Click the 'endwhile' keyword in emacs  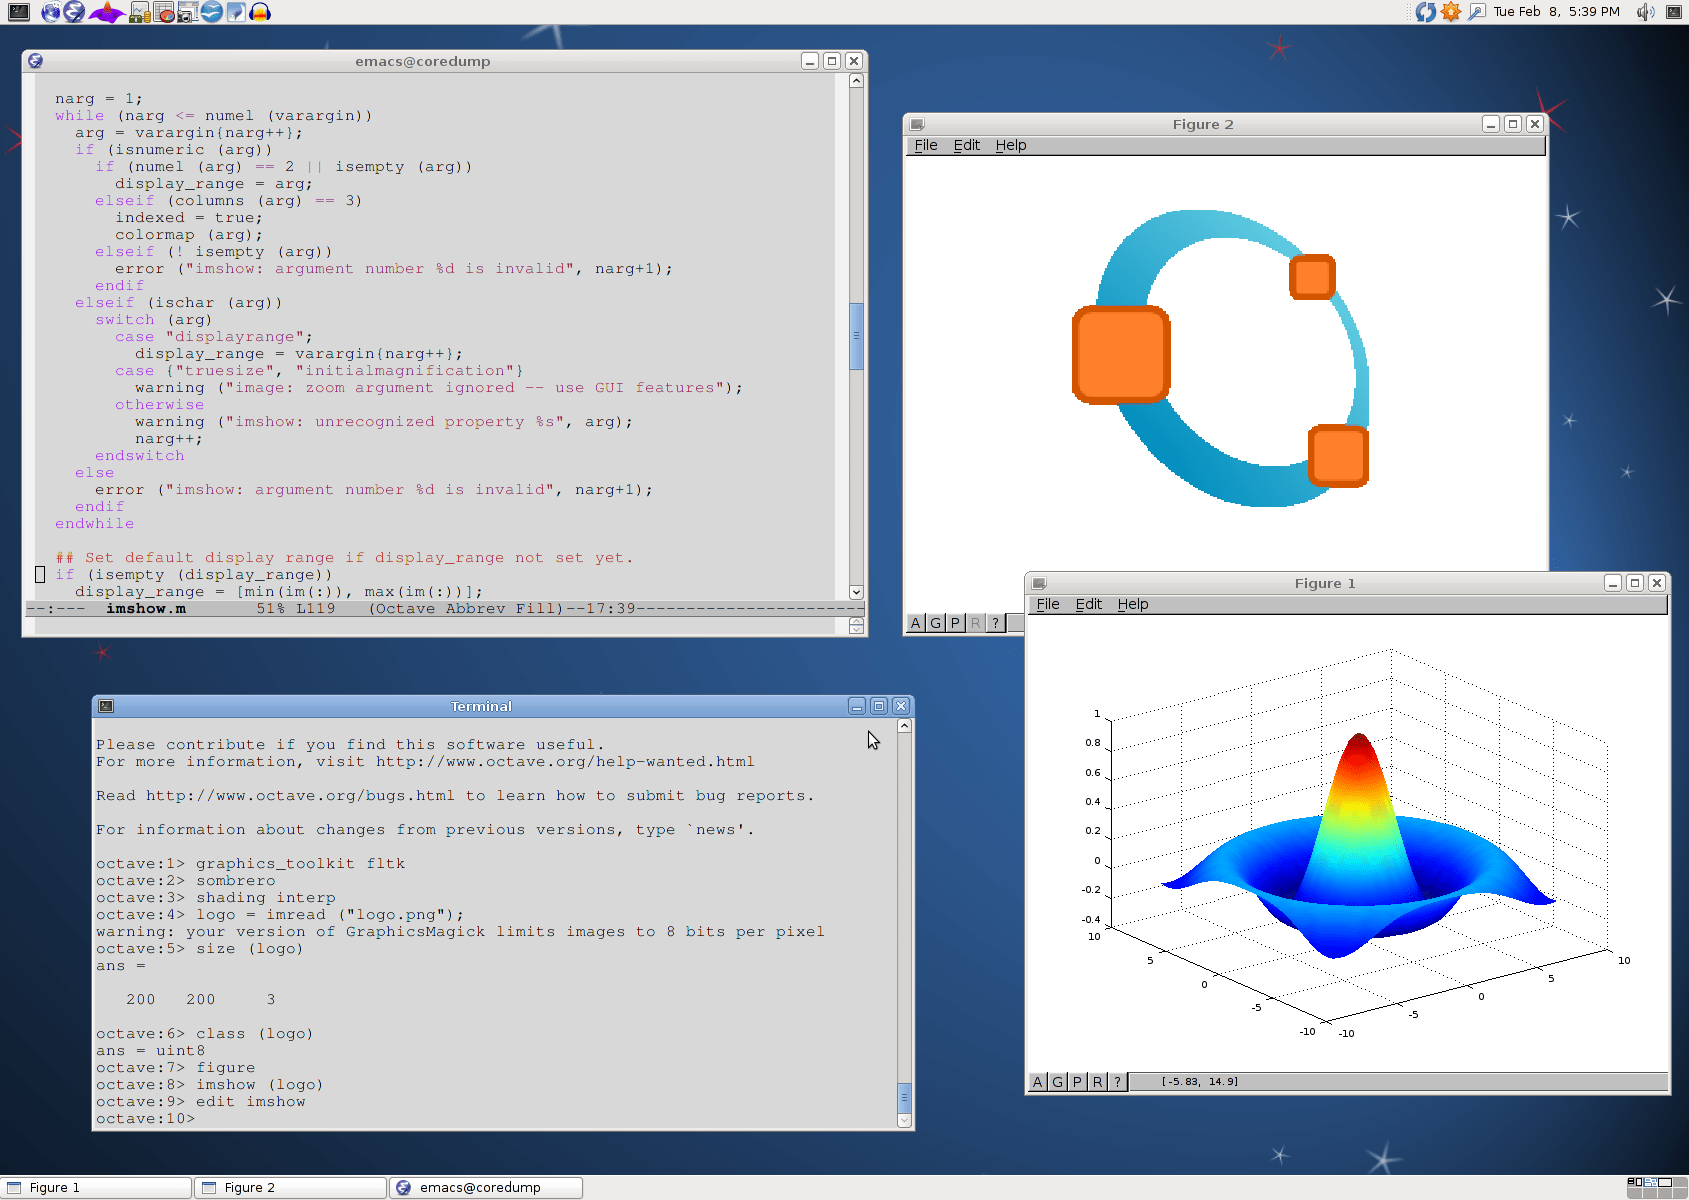[x=94, y=524]
